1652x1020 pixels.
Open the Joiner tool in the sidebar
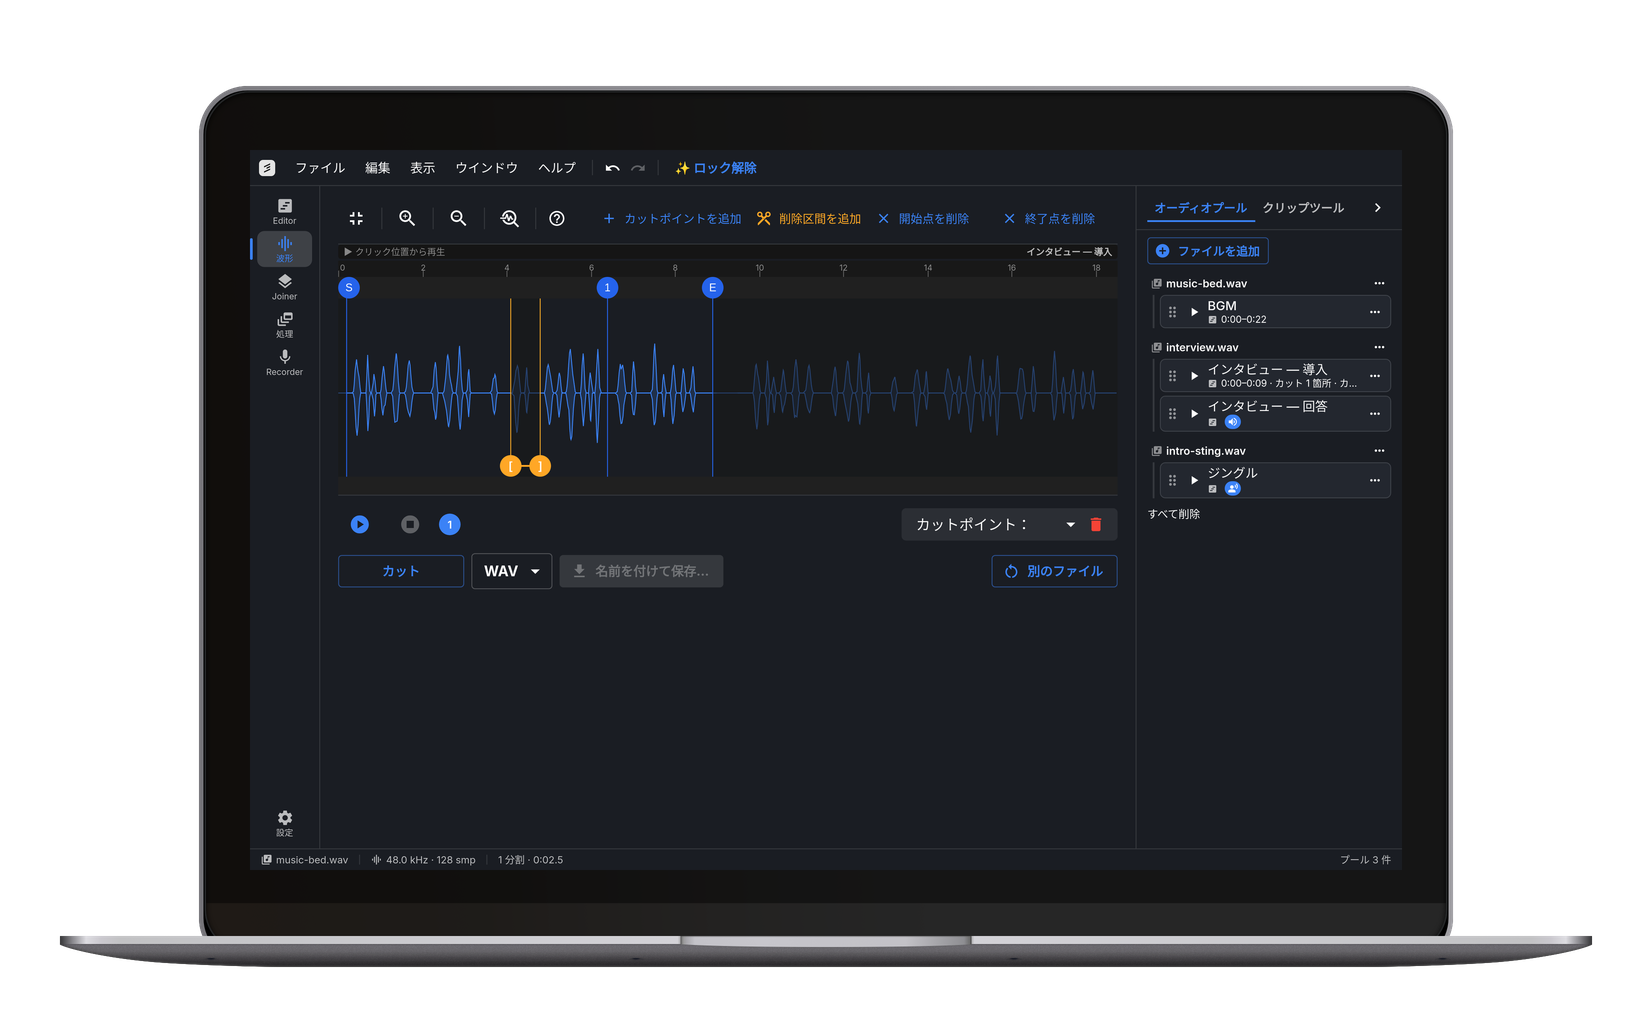(x=284, y=287)
